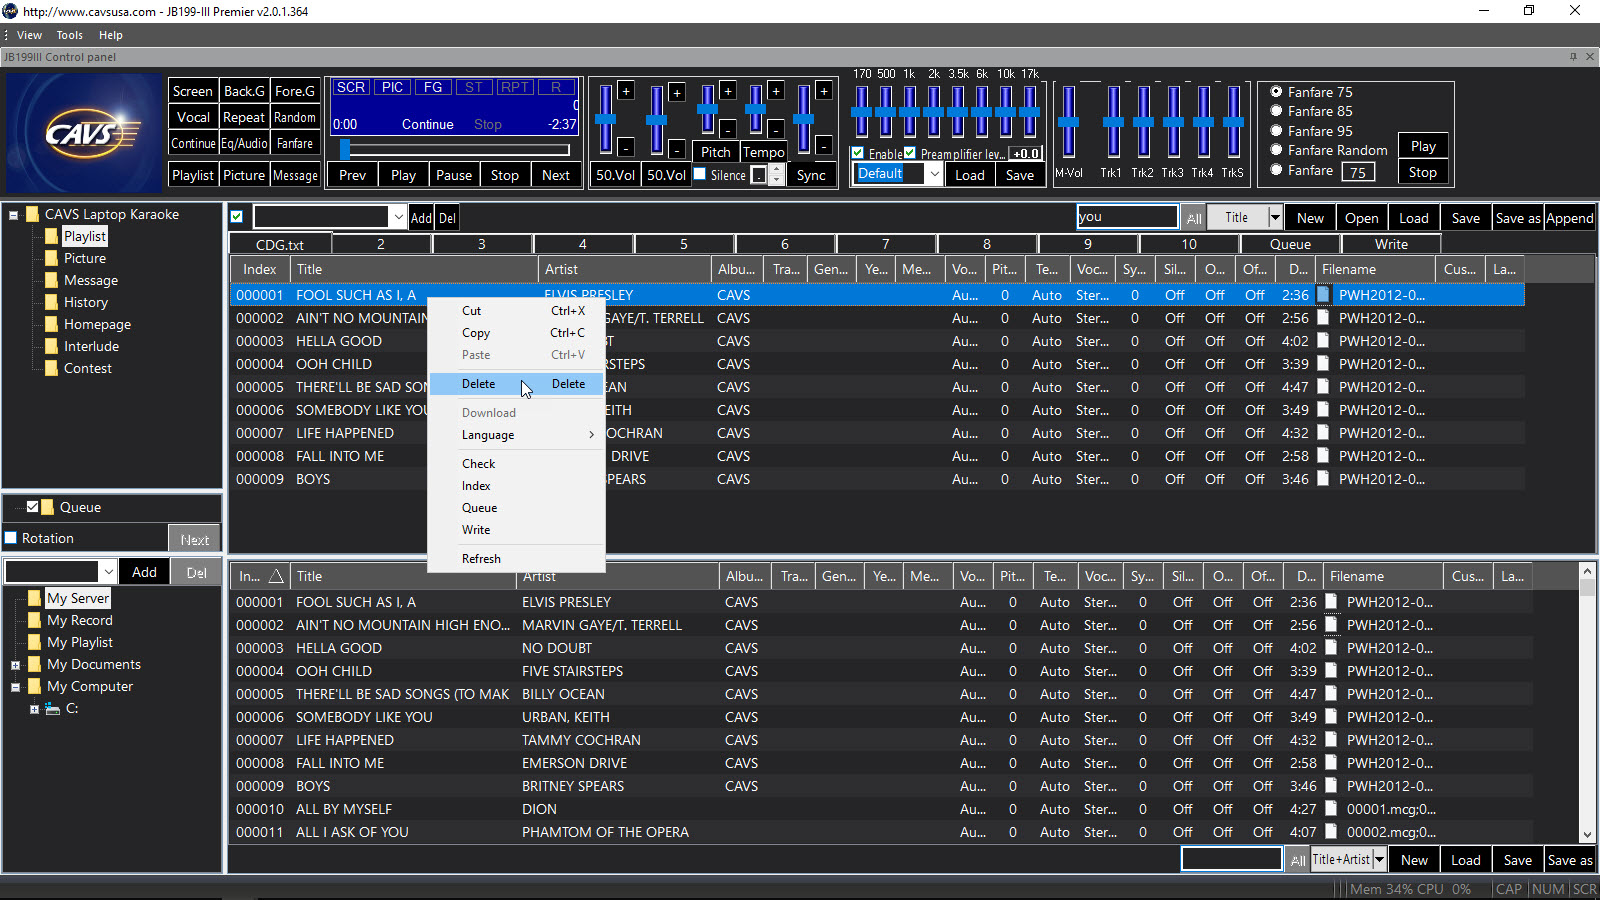The width and height of the screenshot is (1600, 900).
Task: Open the equalizer Default preset dropdown
Action: coord(934,174)
